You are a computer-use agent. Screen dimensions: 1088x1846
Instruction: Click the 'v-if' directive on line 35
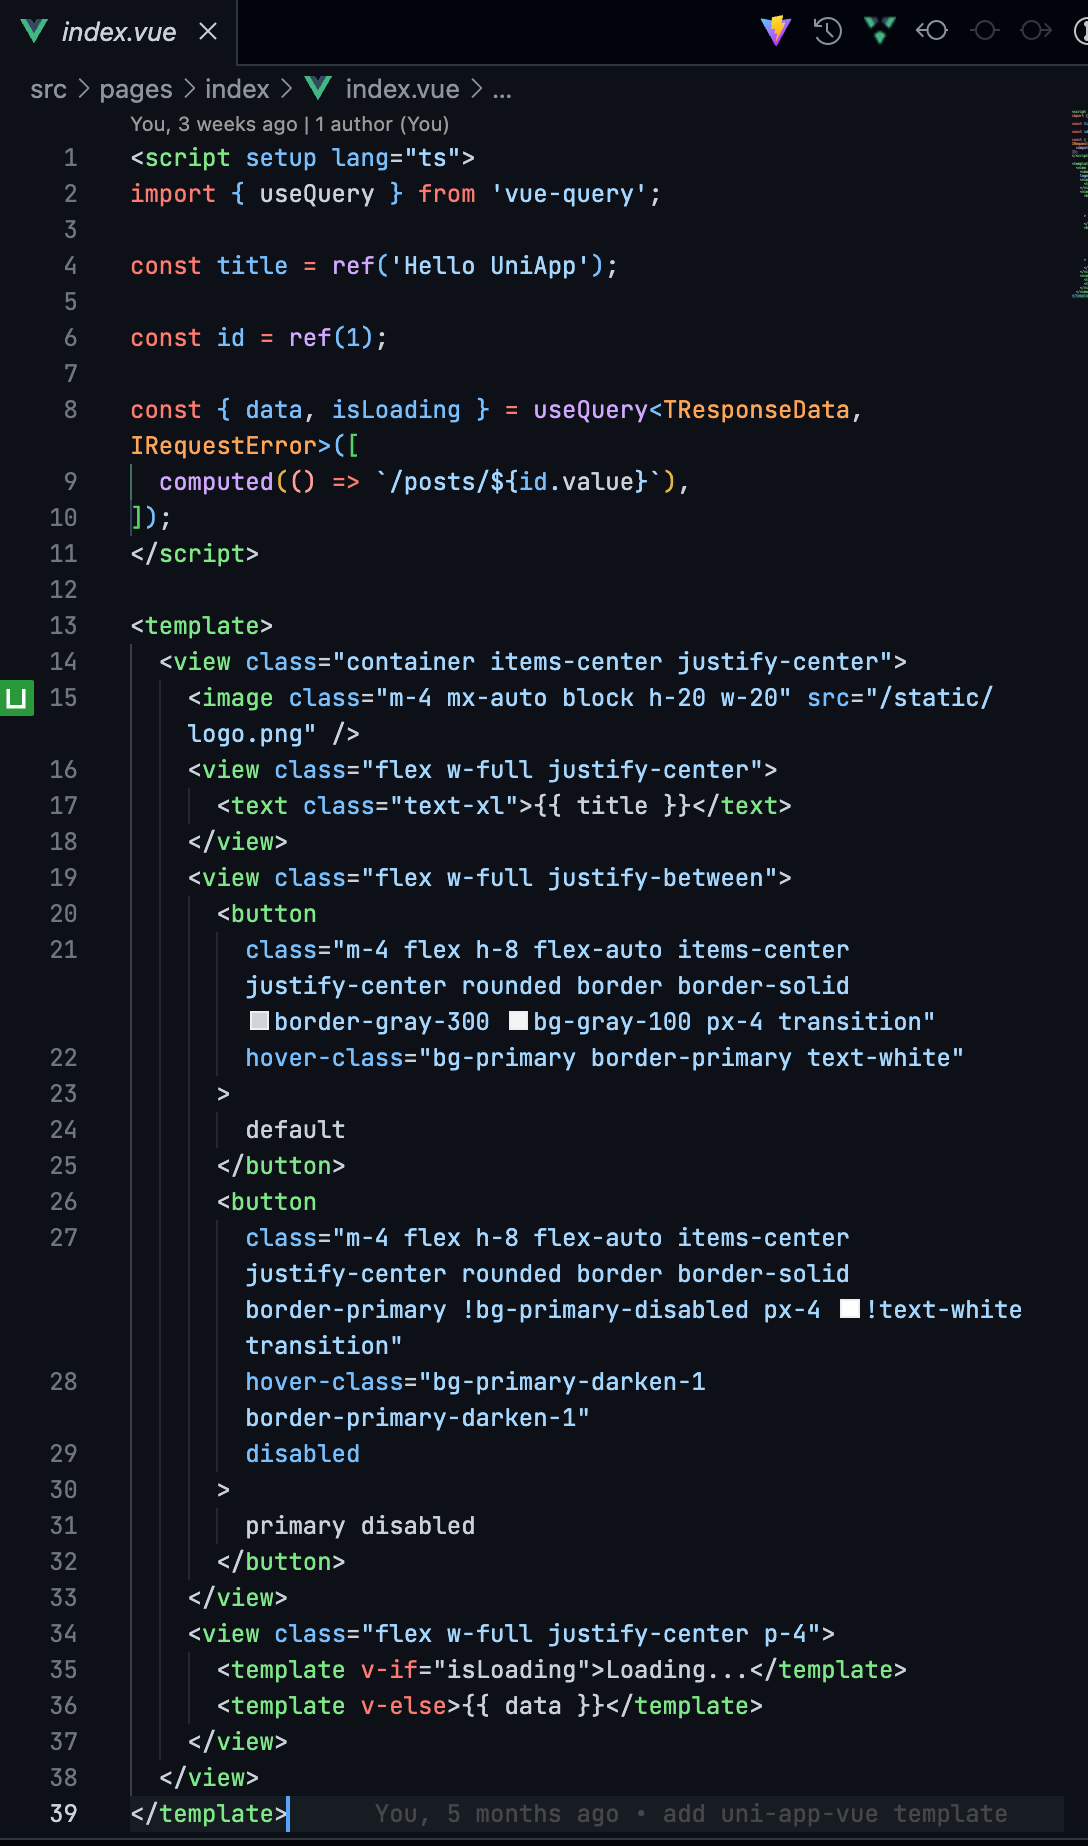(x=389, y=1670)
